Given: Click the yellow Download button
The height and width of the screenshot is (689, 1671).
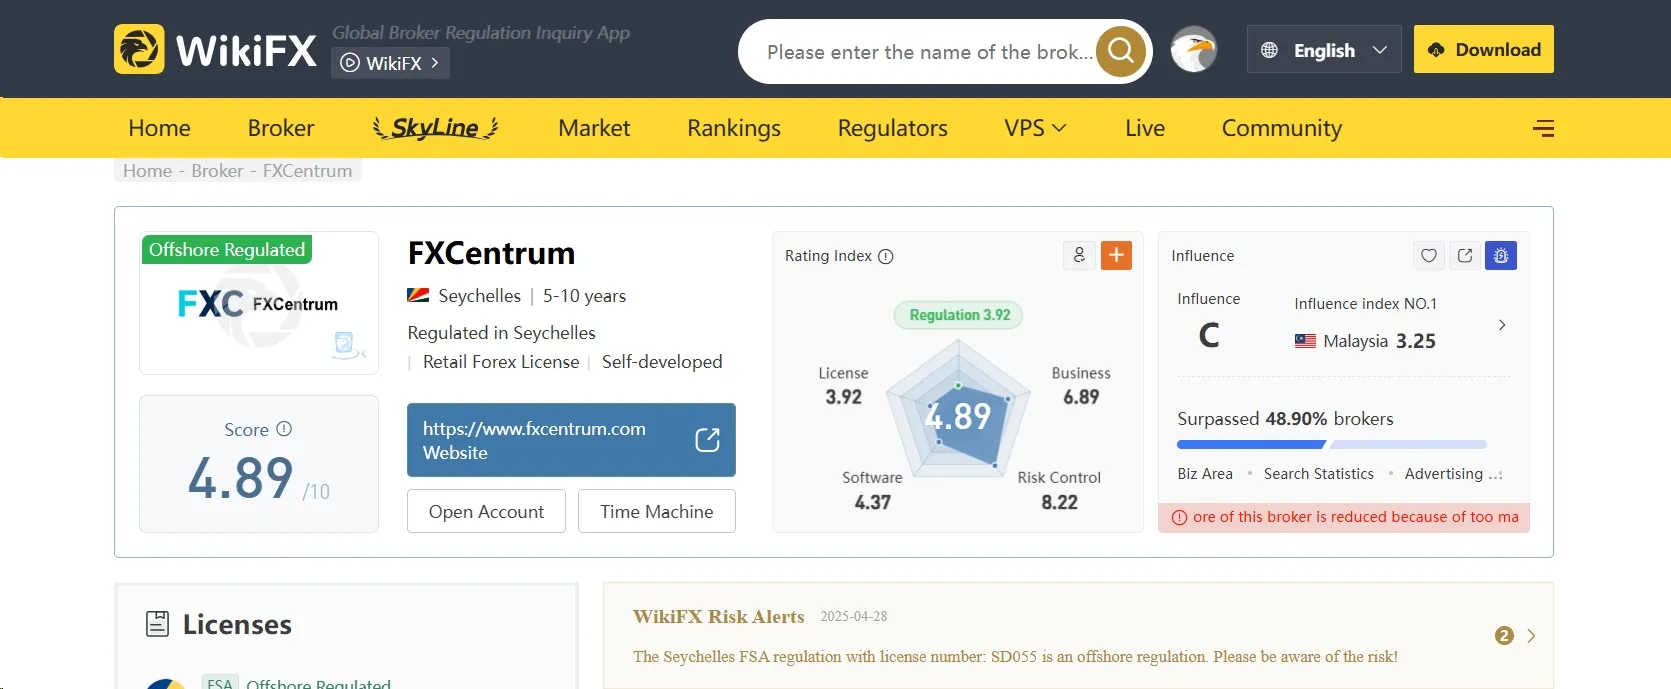Looking at the screenshot, I should pyautogui.click(x=1483, y=49).
